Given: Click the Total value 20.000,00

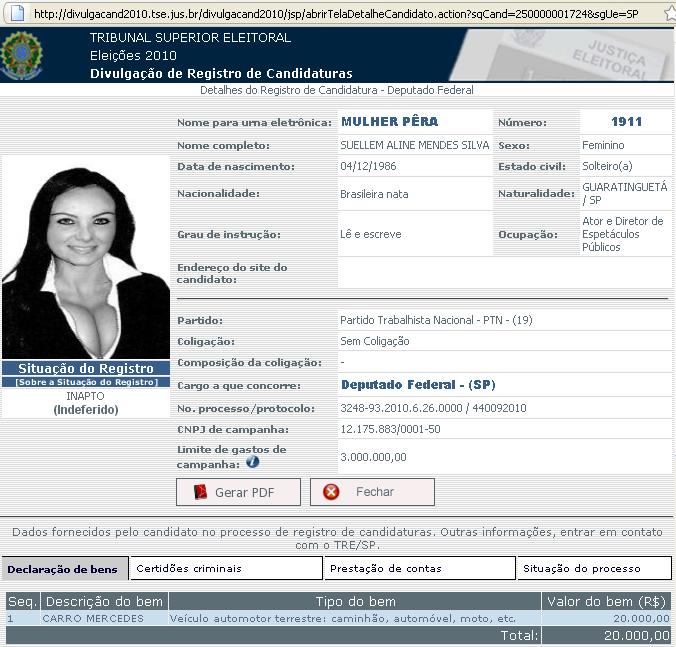Looking at the screenshot, I should (x=637, y=635).
